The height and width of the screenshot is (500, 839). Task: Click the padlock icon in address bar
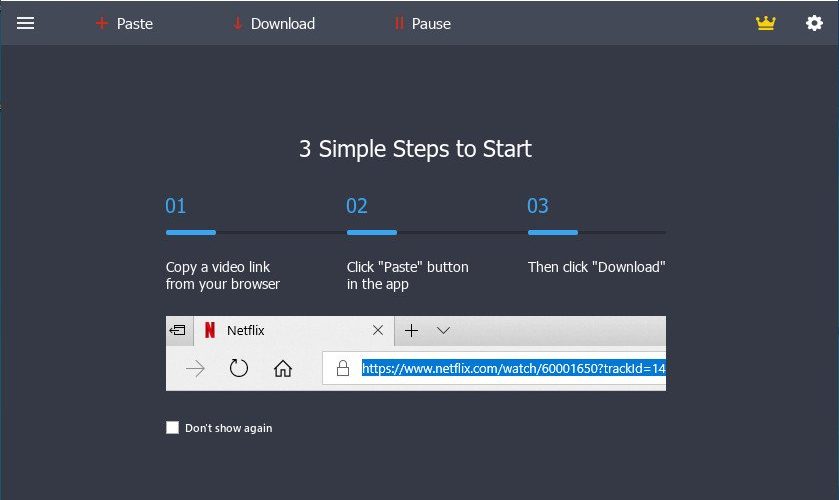(x=343, y=368)
